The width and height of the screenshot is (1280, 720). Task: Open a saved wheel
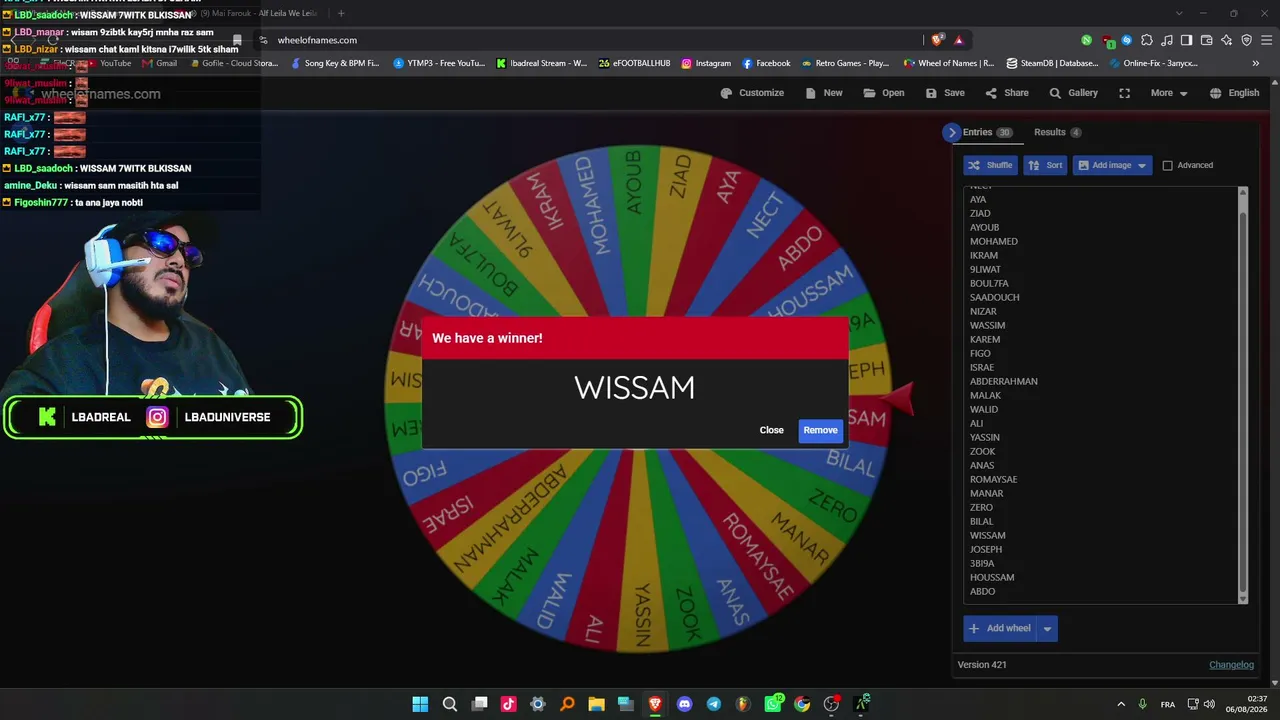[x=884, y=93]
